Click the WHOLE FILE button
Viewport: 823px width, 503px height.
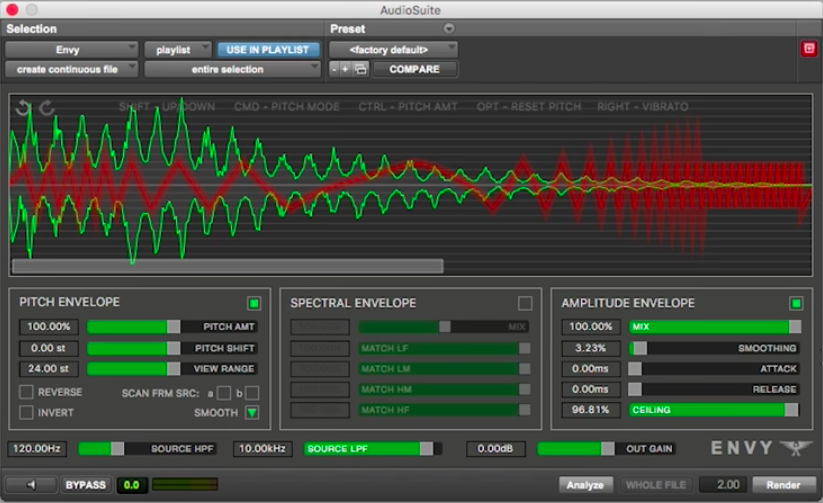coord(656,485)
